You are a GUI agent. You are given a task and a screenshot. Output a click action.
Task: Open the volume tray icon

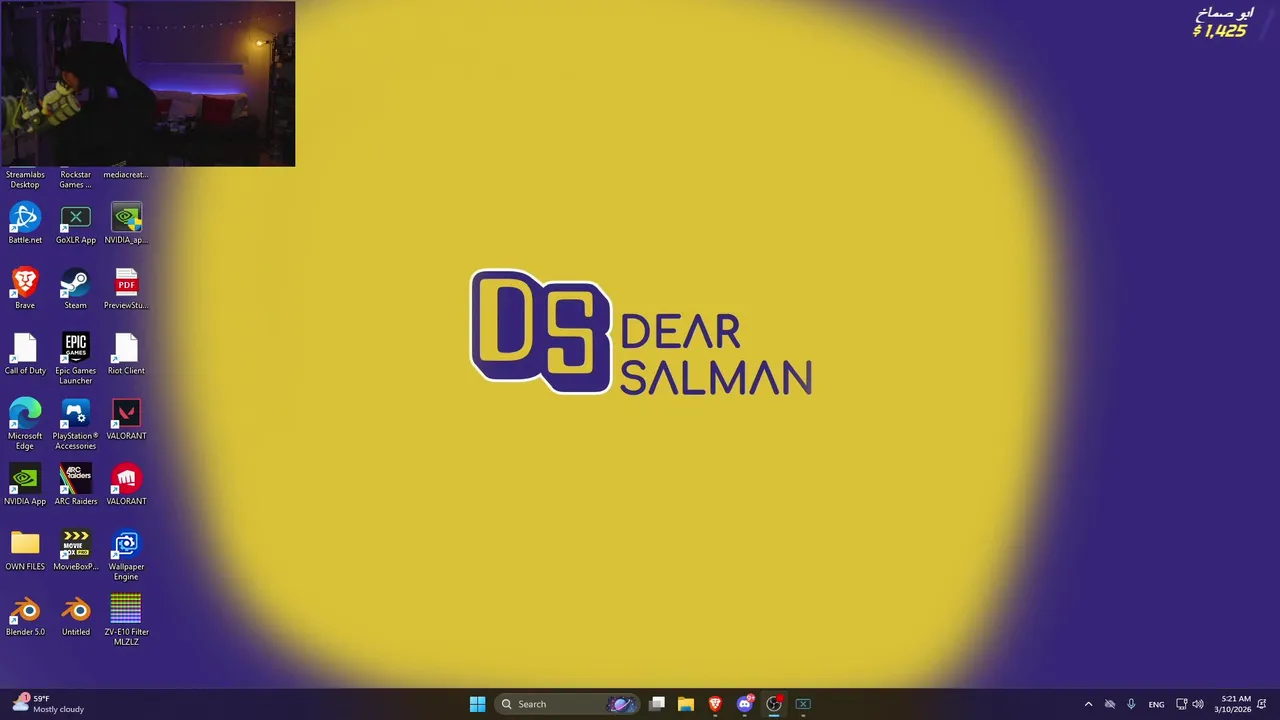click(1198, 704)
